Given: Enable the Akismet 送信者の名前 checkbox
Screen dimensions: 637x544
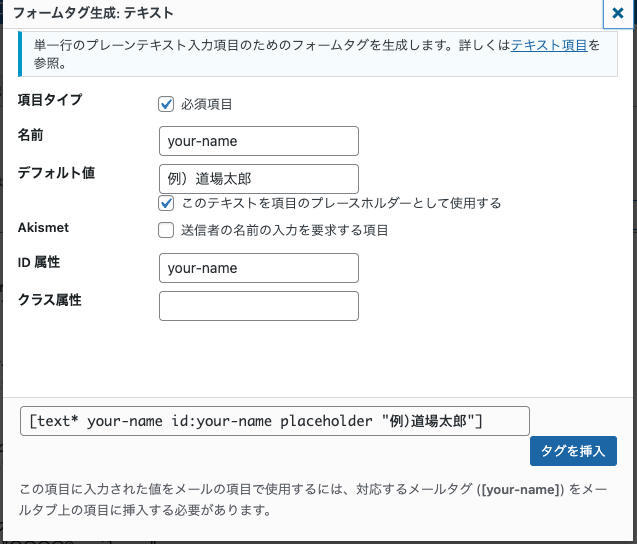Looking at the screenshot, I should (x=166, y=230).
